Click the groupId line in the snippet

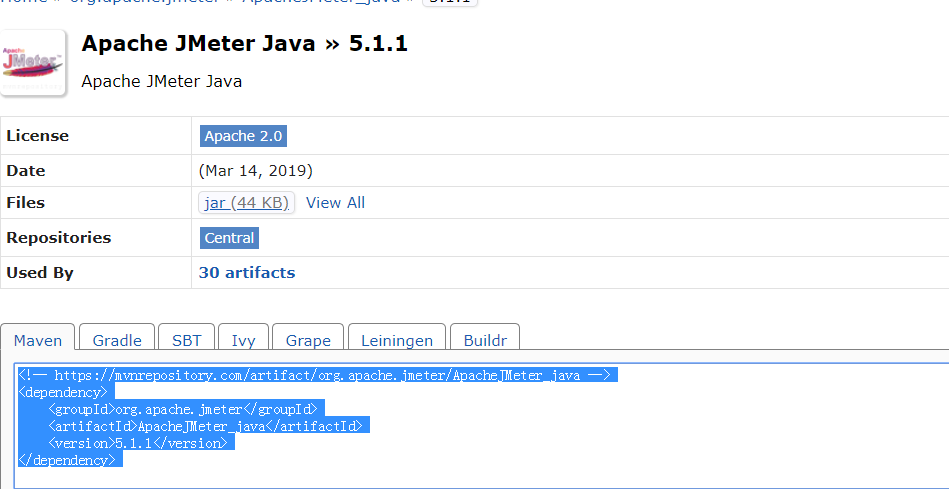point(183,409)
